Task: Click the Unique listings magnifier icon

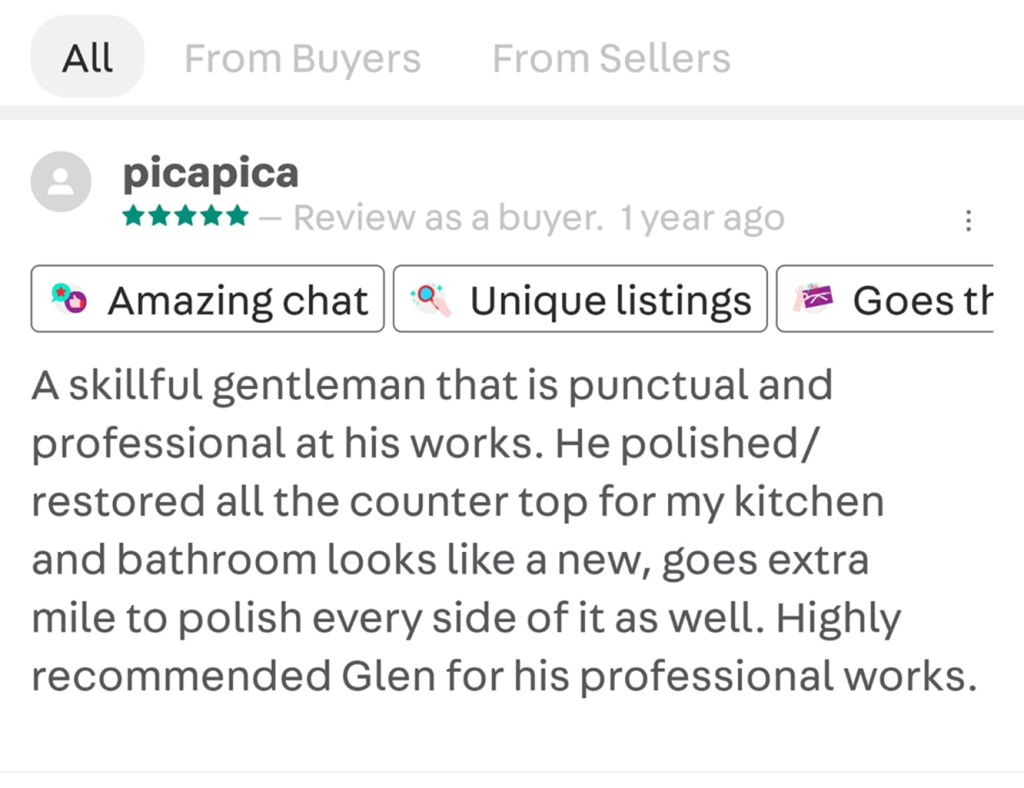Action: 432,299
